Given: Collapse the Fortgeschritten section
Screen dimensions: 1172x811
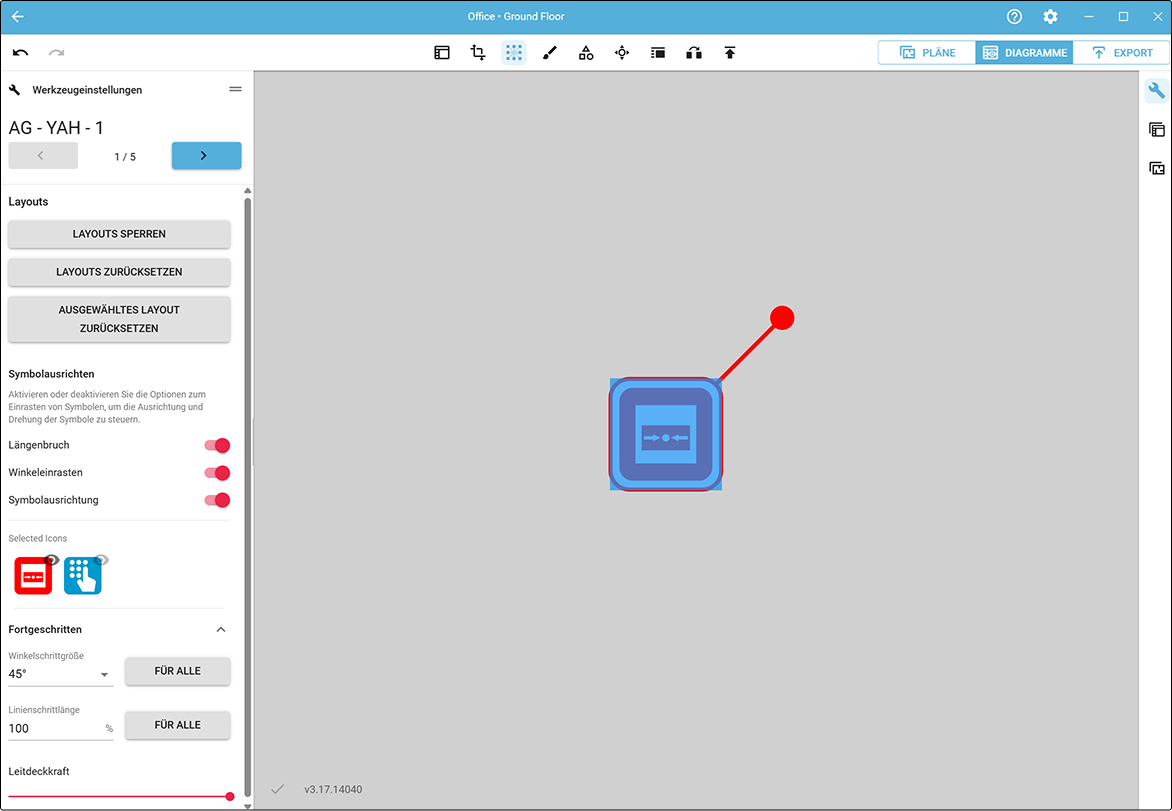Looking at the screenshot, I should (220, 629).
